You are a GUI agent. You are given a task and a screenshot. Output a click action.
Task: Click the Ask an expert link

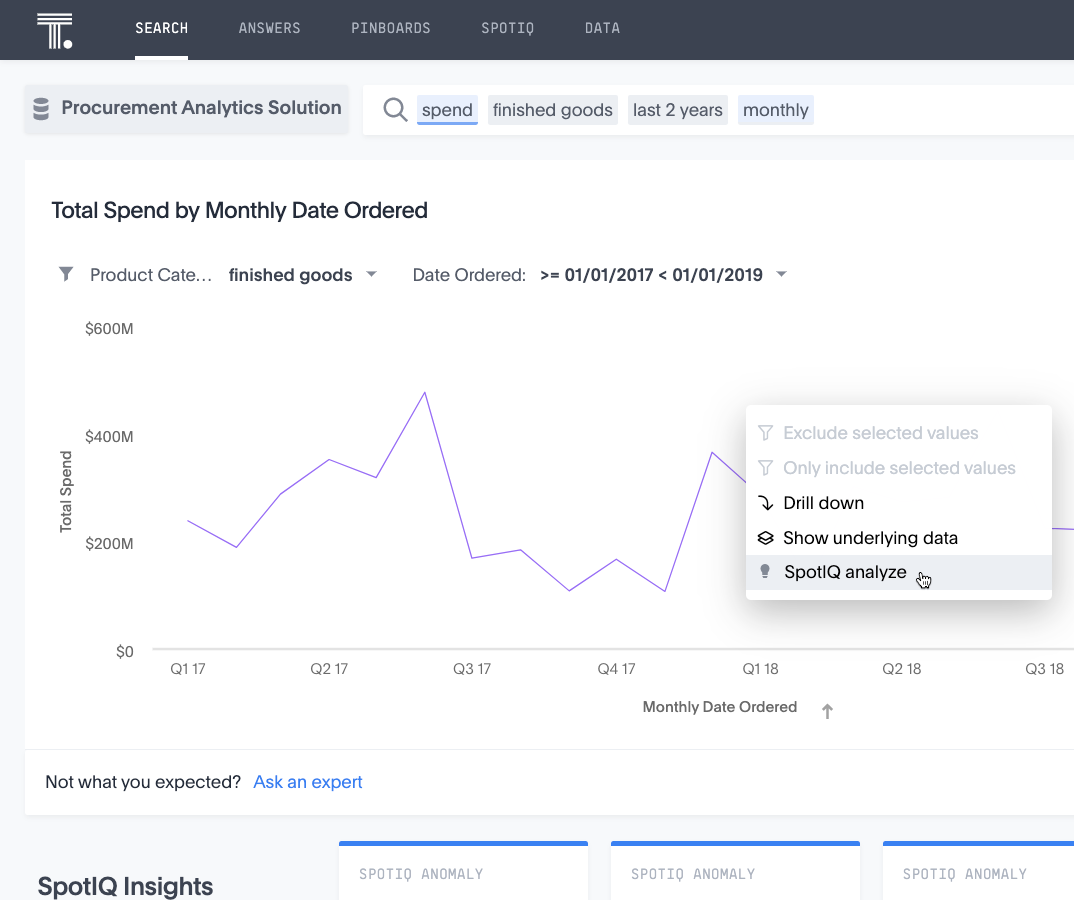coord(308,782)
